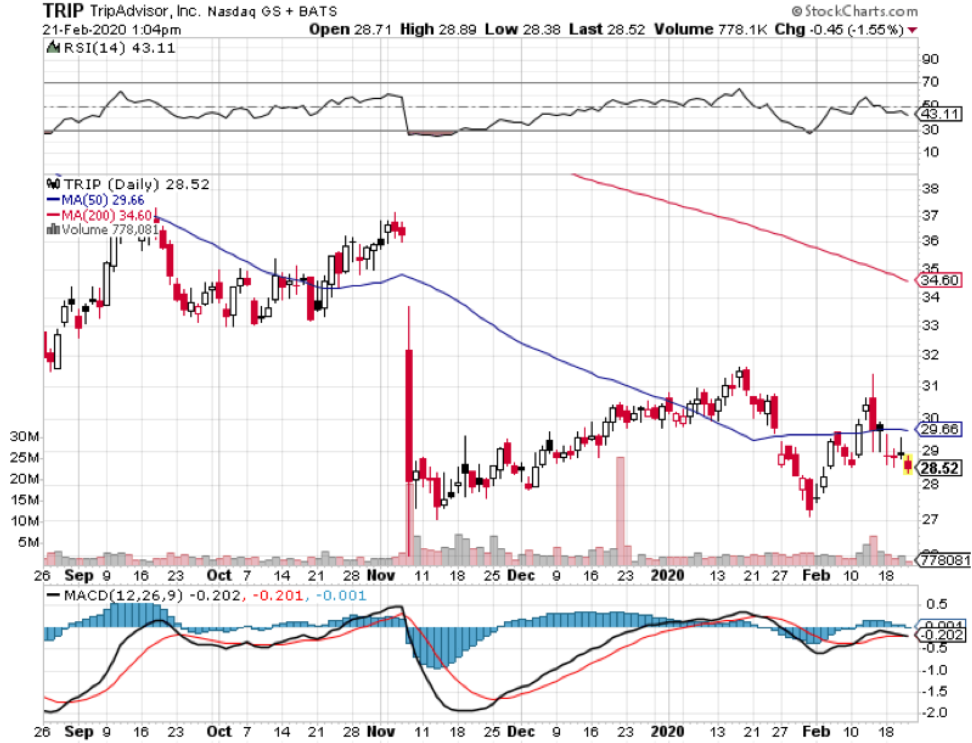Click the Sep label under the MACD panel
Screen dimensions: 972x743
[79, 732]
